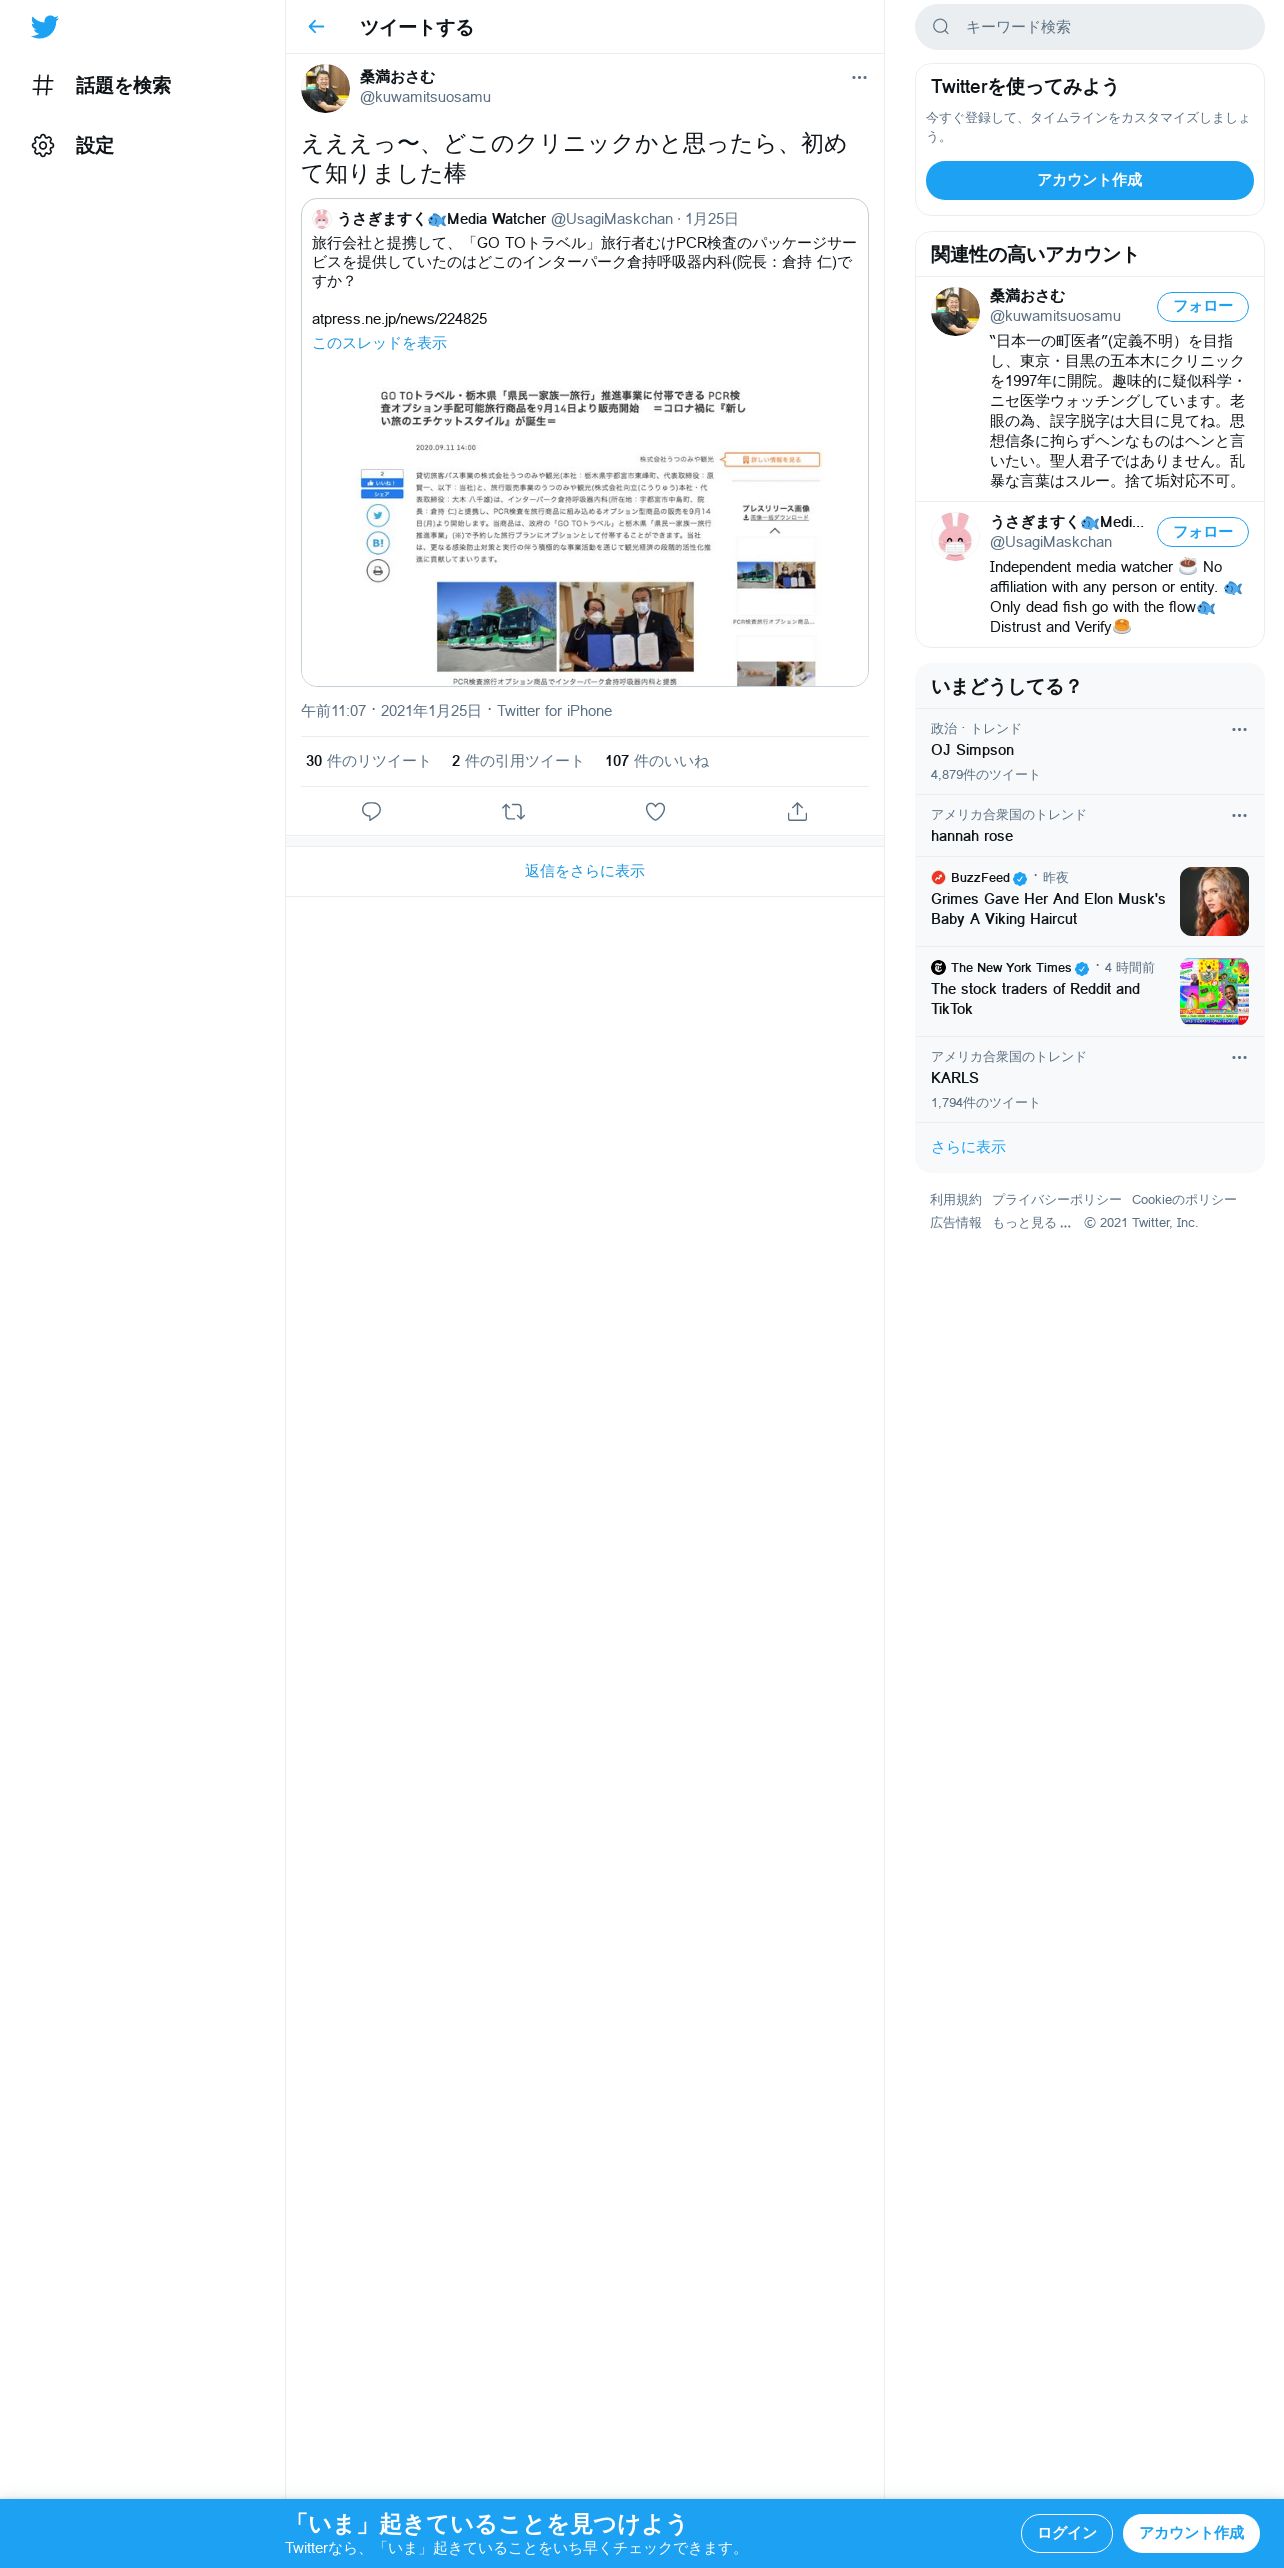Open the tweet's more options ellipsis
The width and height of the screenshot is (1284, 2568).
859,78
